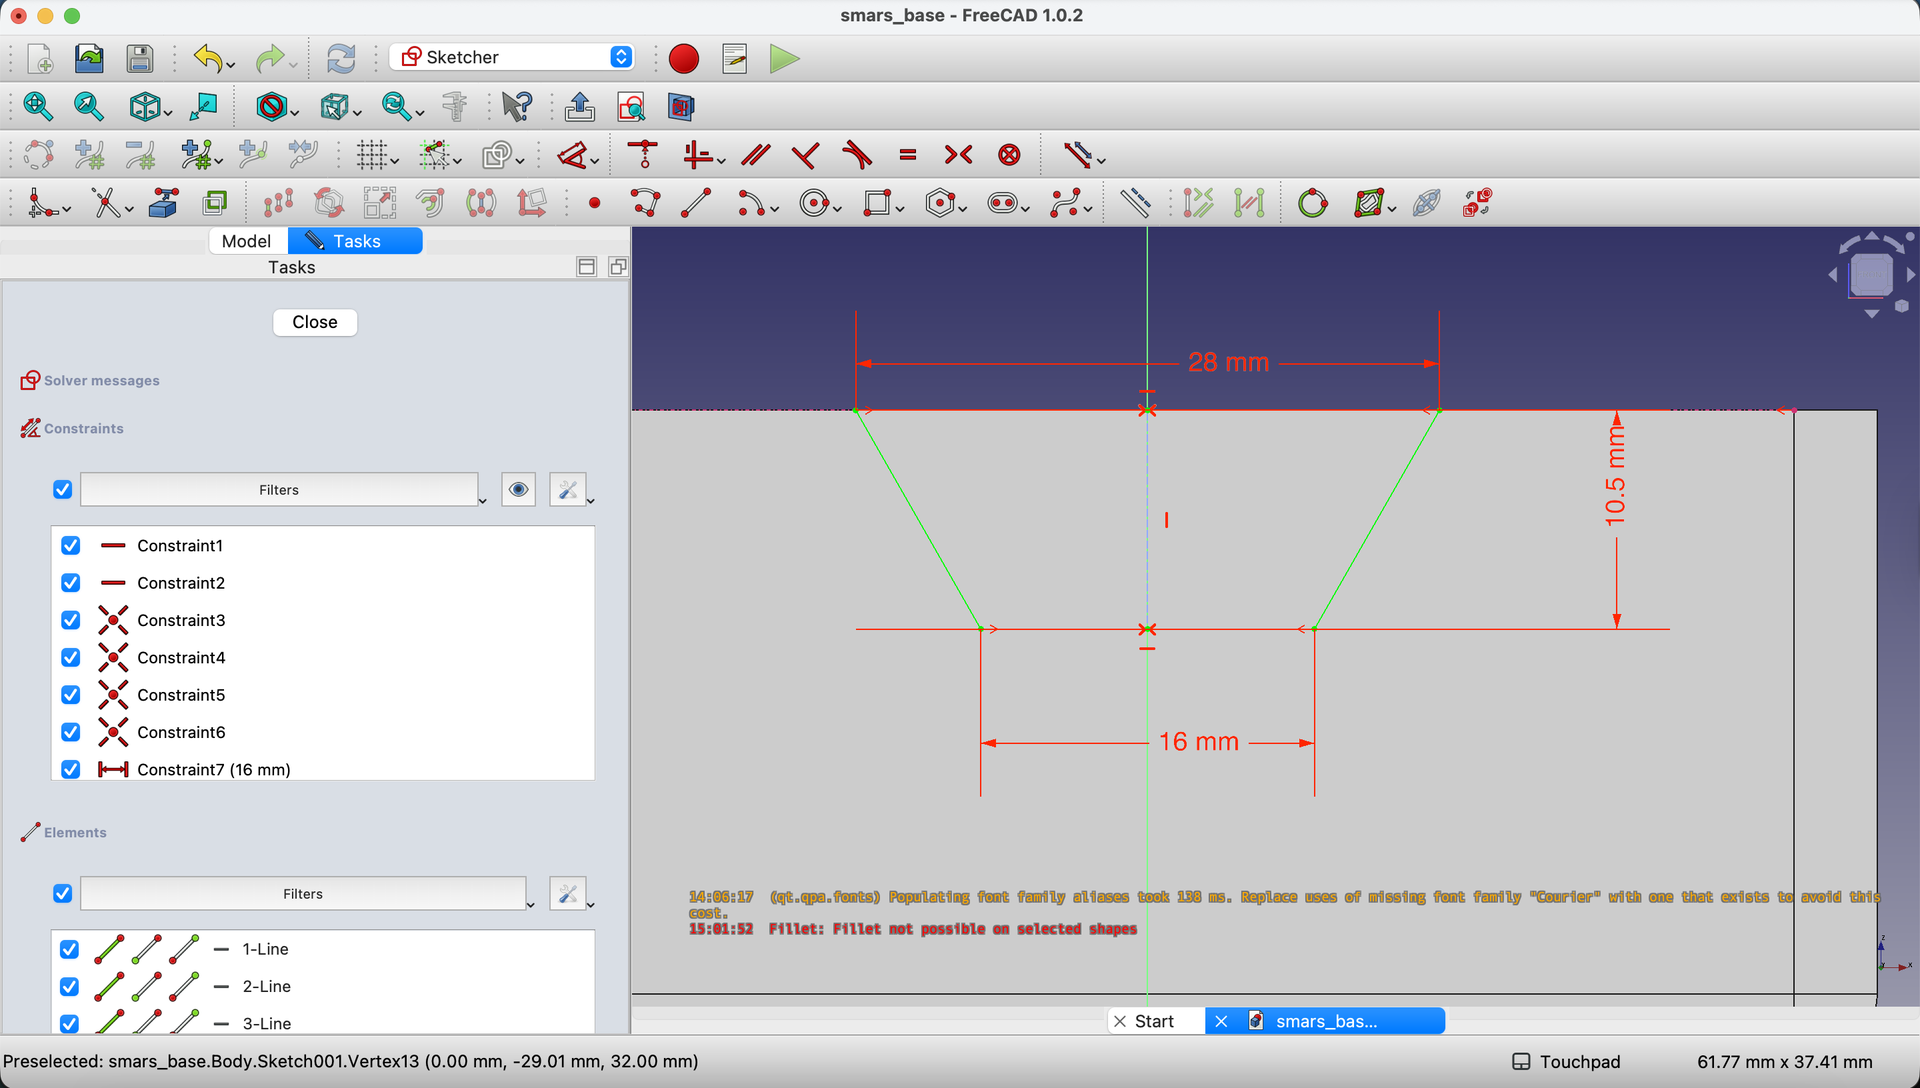Select the Tasks tab
The height and width of the screenshot is (1088, 1920).
point(355,241)
